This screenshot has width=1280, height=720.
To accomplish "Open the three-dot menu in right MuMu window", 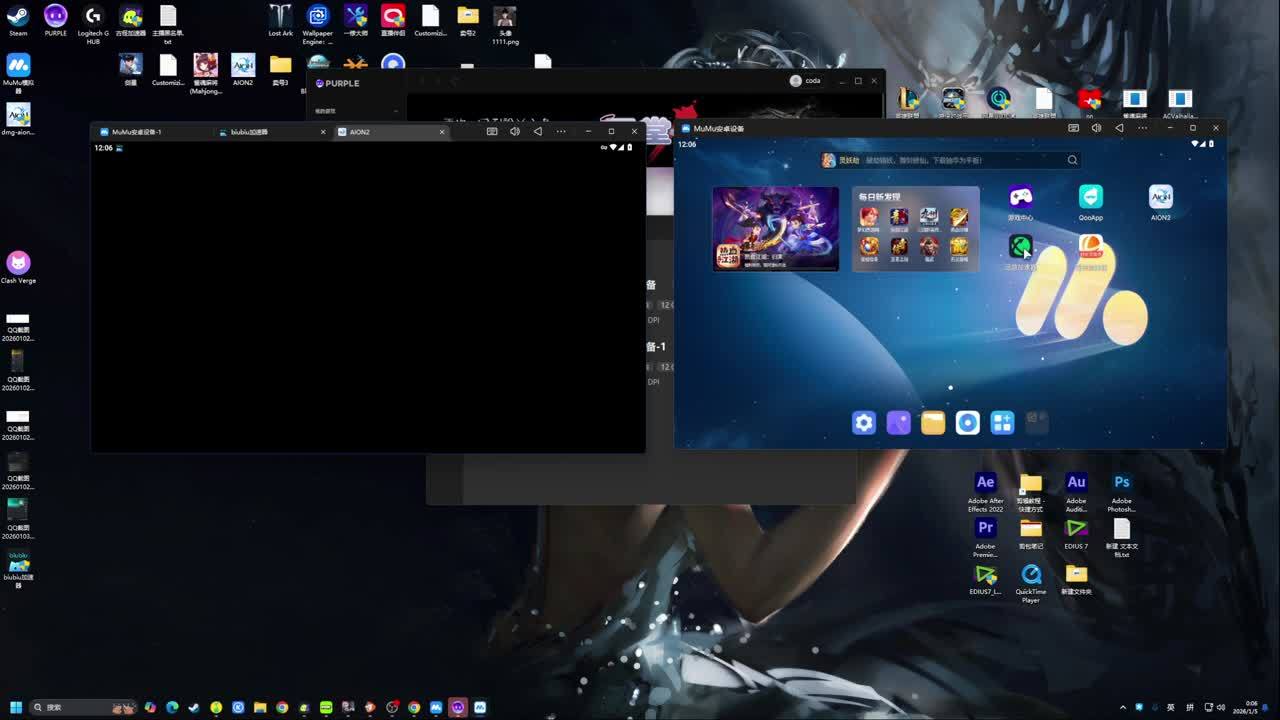I will (x=1142, y=128).
